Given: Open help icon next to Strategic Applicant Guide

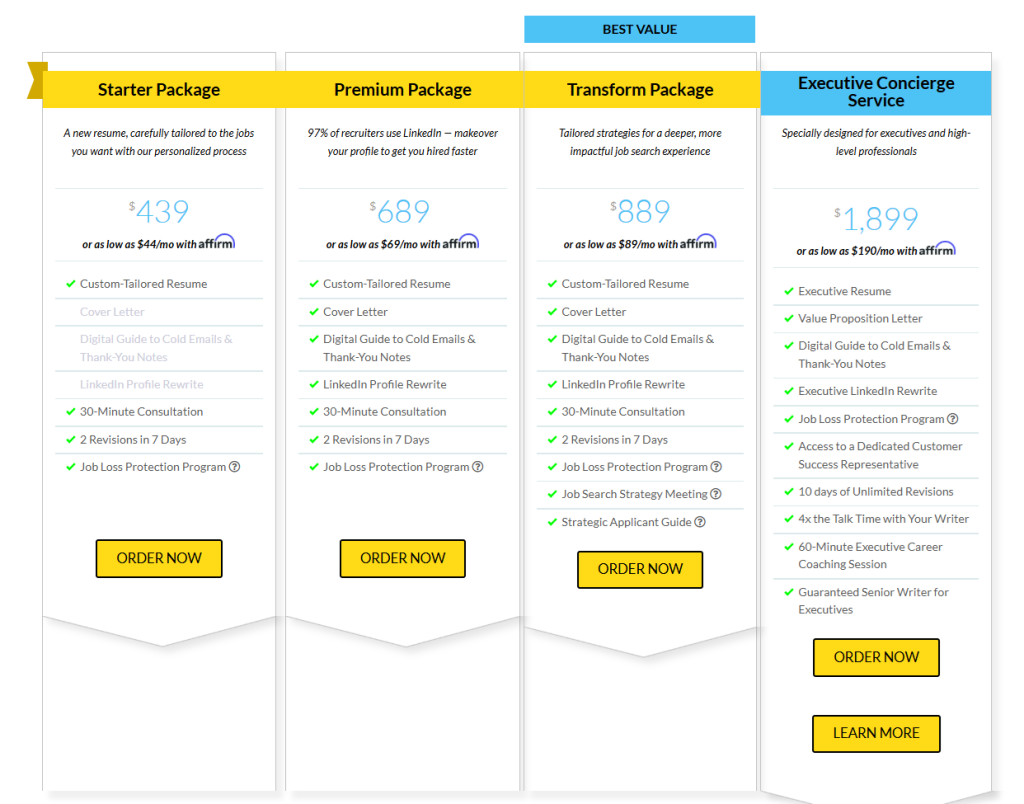Looking at the screenshot, I should [700, 522].
